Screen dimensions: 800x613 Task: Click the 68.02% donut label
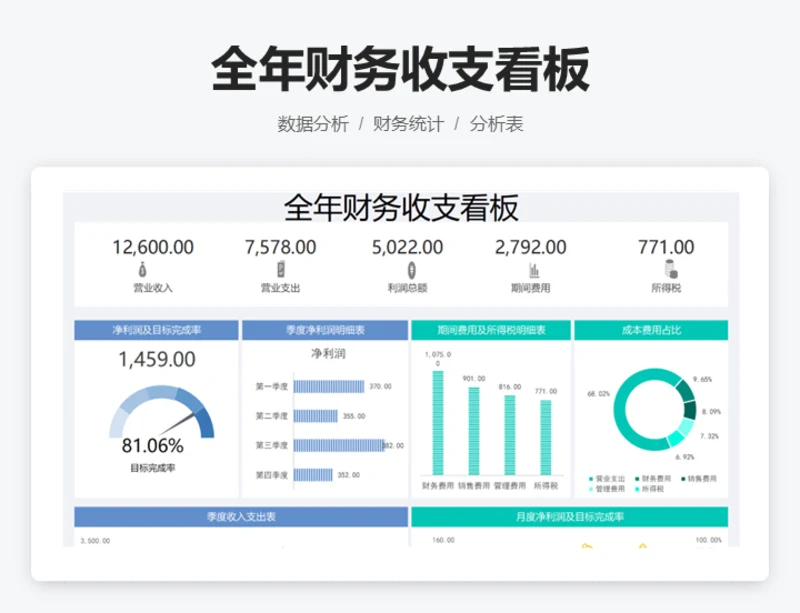pos(598,394)
